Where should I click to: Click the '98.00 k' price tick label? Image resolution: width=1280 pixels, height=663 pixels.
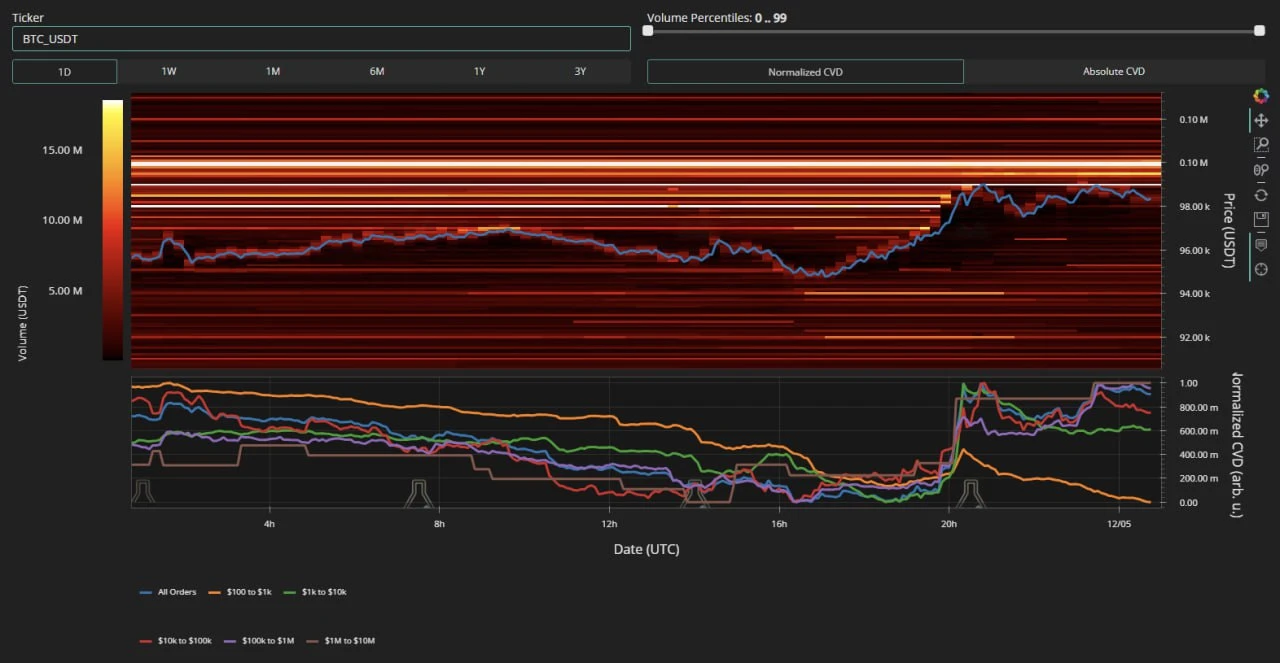[1194, 207]
